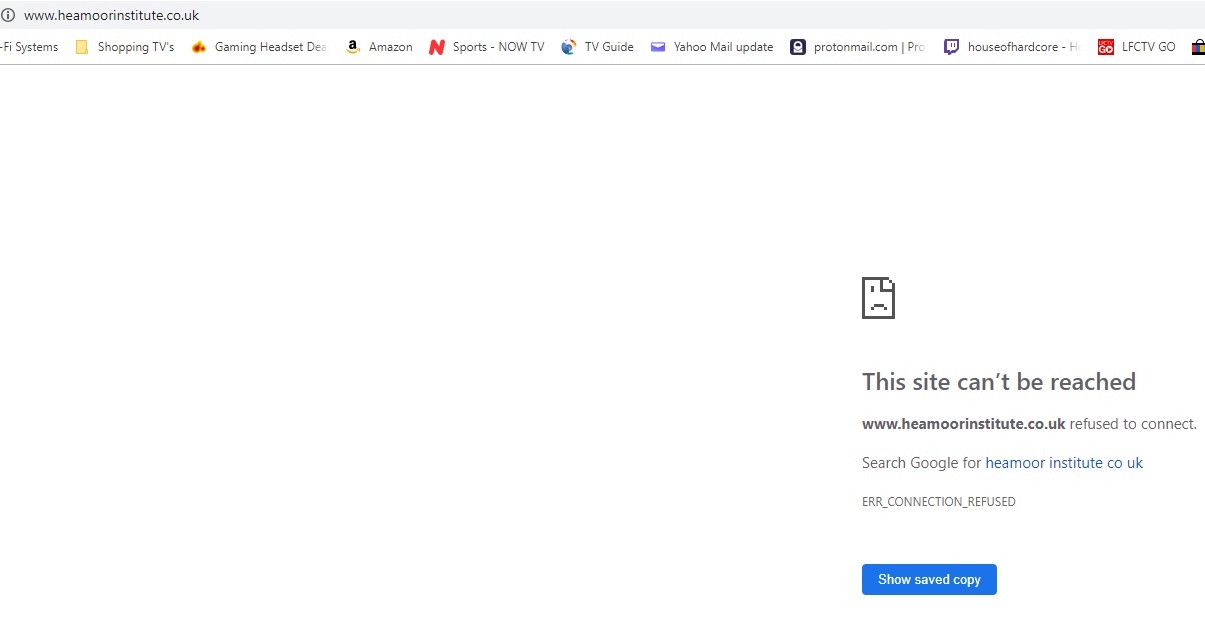This screenshot has width=1205, height=638.
Task: Click the bold www.heamoorinstitute.co.uk text in error message
Action: [963, 424]
